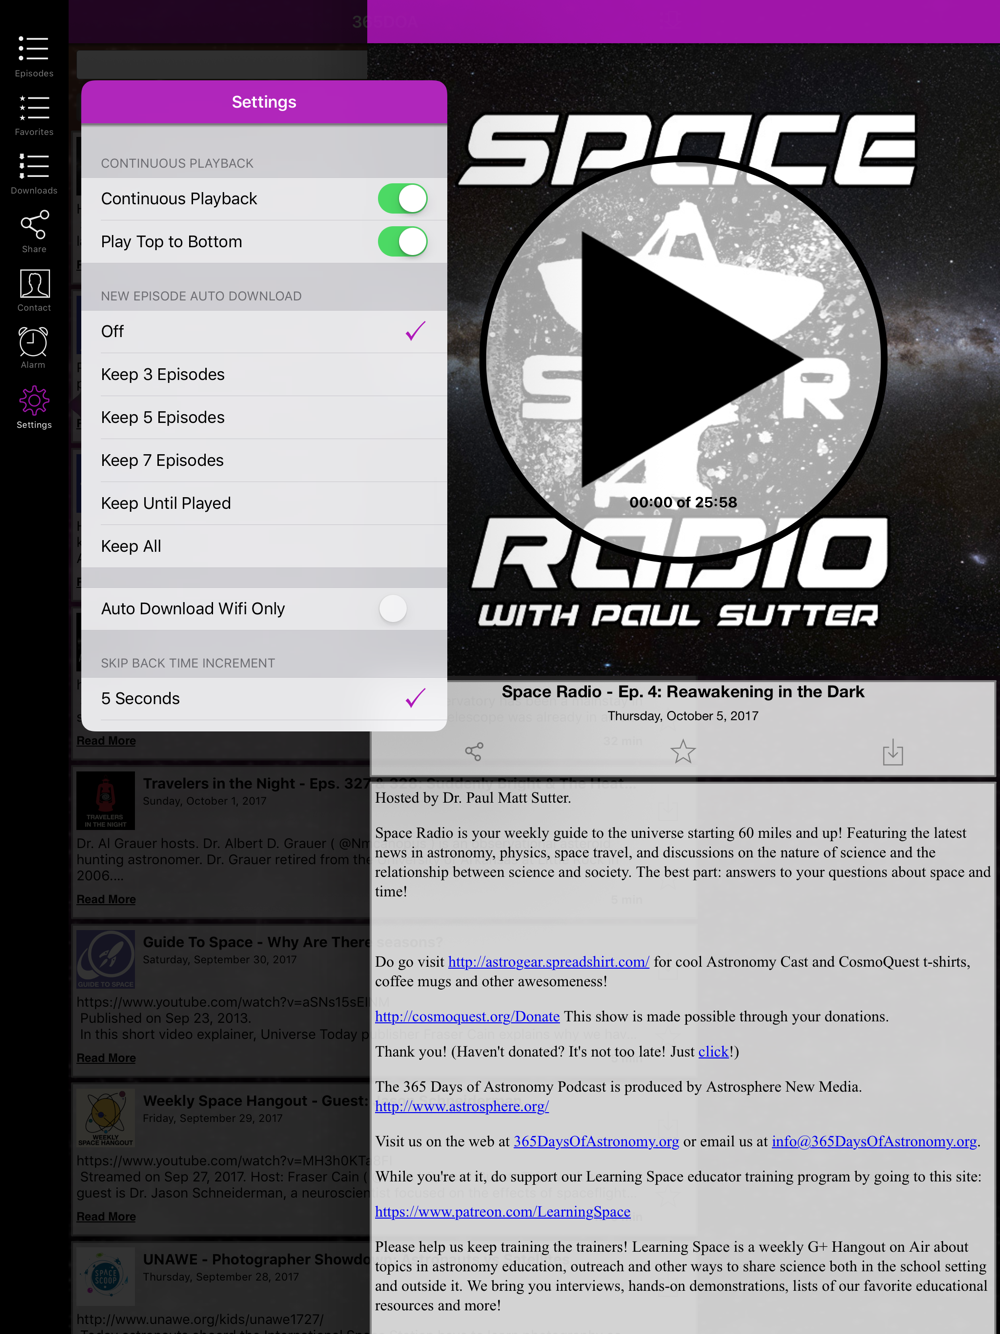Read More under Weekly Space Hangout
This screenshot has width=1000, height=1334.
tap(106, 1217)
